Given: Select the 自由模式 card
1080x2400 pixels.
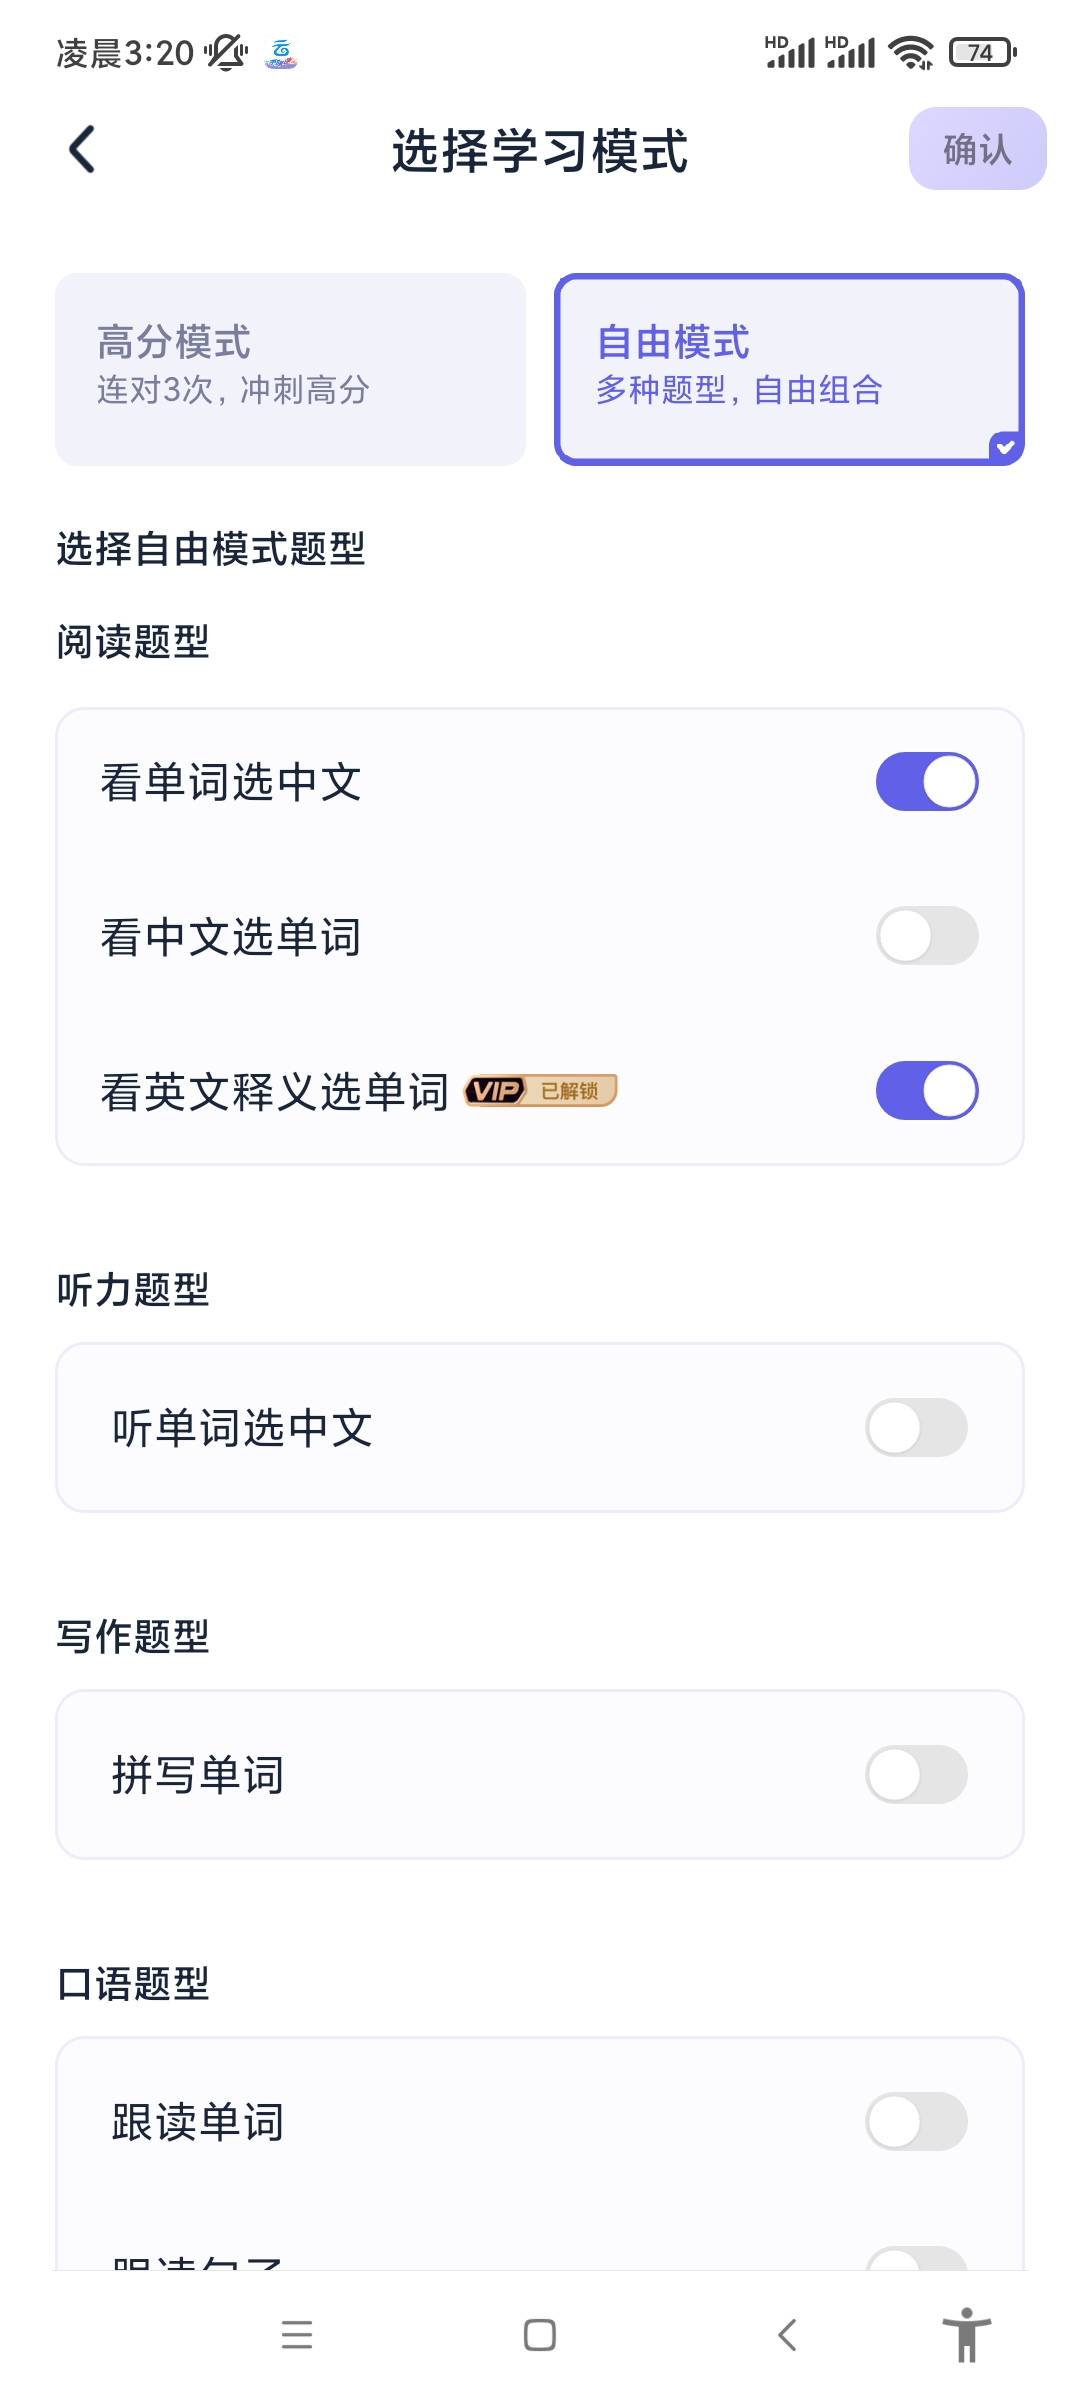Looking at the screenshot, I should [x=790, y=369].
